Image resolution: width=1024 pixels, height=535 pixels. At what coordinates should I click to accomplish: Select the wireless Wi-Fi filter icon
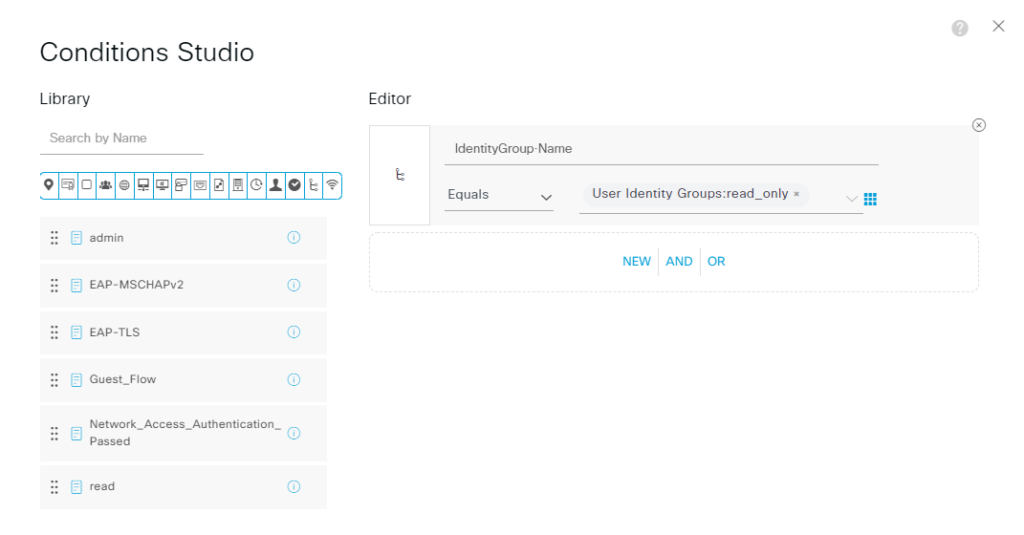pyautogui.click(x=332, y=185)
